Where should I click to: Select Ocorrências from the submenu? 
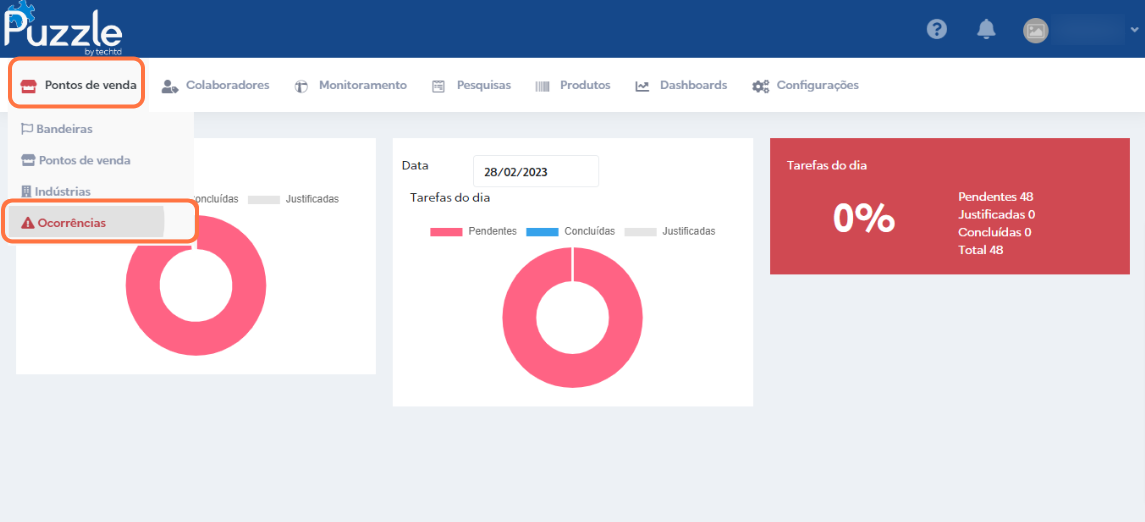click(71, 223)
